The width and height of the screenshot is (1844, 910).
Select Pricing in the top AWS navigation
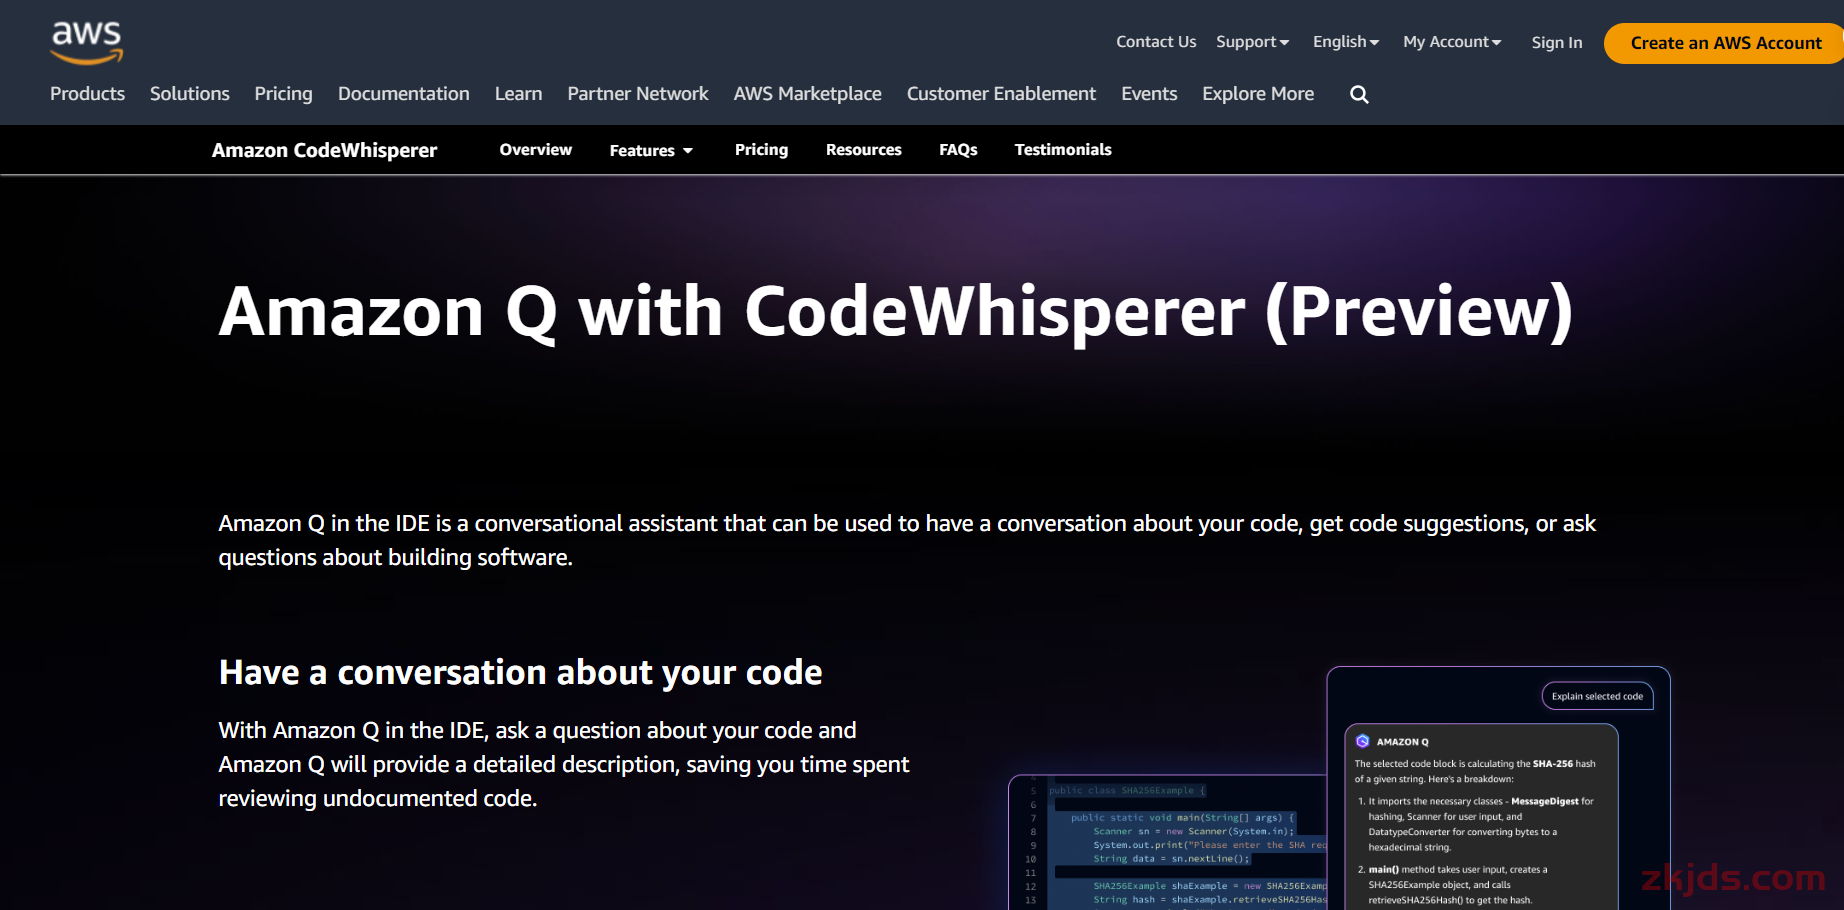(284, 94)
